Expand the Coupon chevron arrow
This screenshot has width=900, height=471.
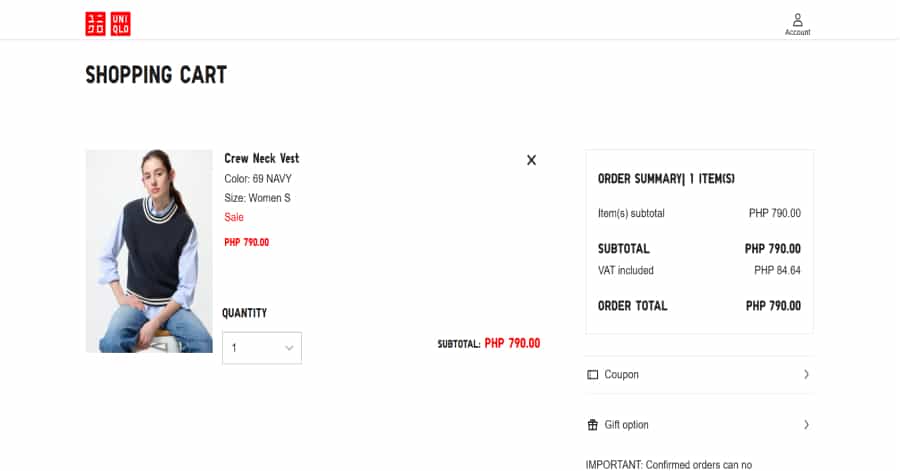click(806, 375)
